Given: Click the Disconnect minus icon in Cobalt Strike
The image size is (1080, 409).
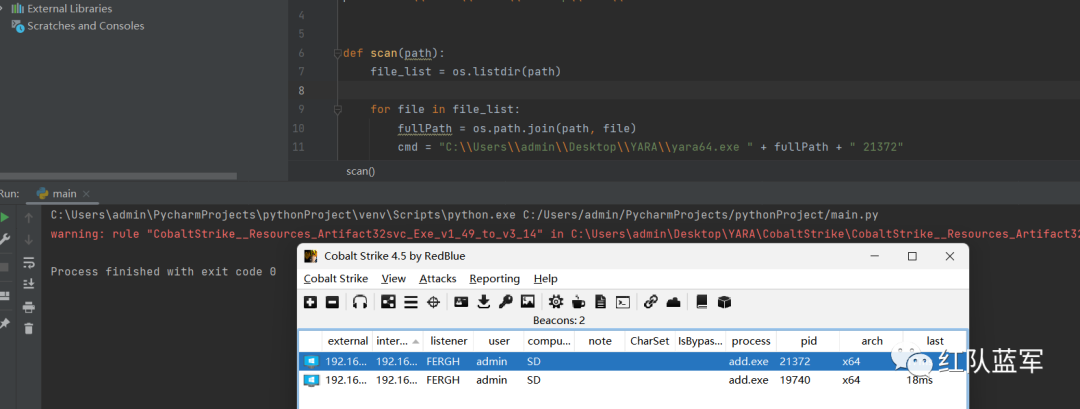Looking at the screenshot, I should [332, 302].
